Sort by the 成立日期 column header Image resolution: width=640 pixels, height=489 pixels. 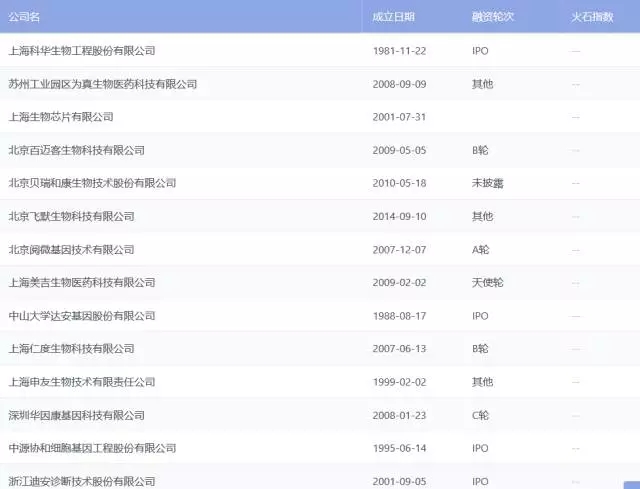(x=393, y=17)
